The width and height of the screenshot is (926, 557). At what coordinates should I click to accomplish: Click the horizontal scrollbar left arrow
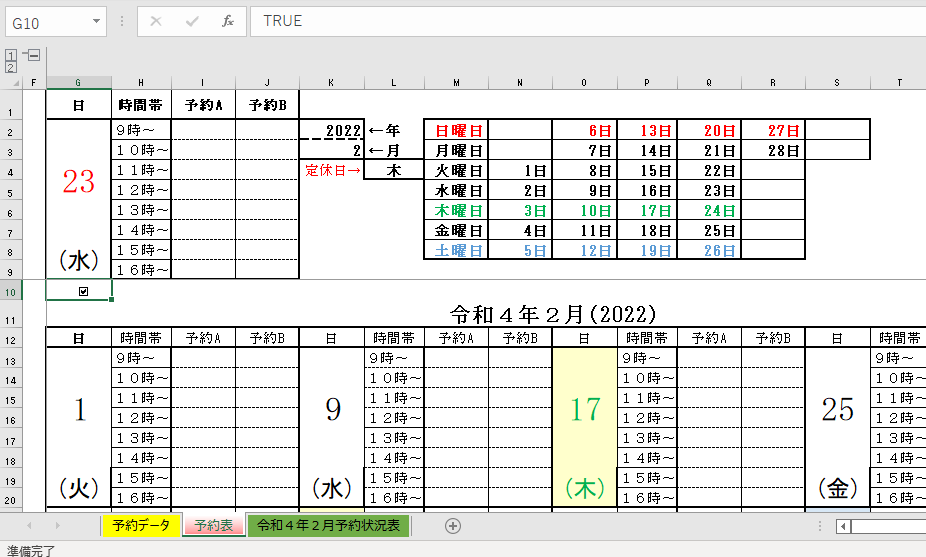843,526
